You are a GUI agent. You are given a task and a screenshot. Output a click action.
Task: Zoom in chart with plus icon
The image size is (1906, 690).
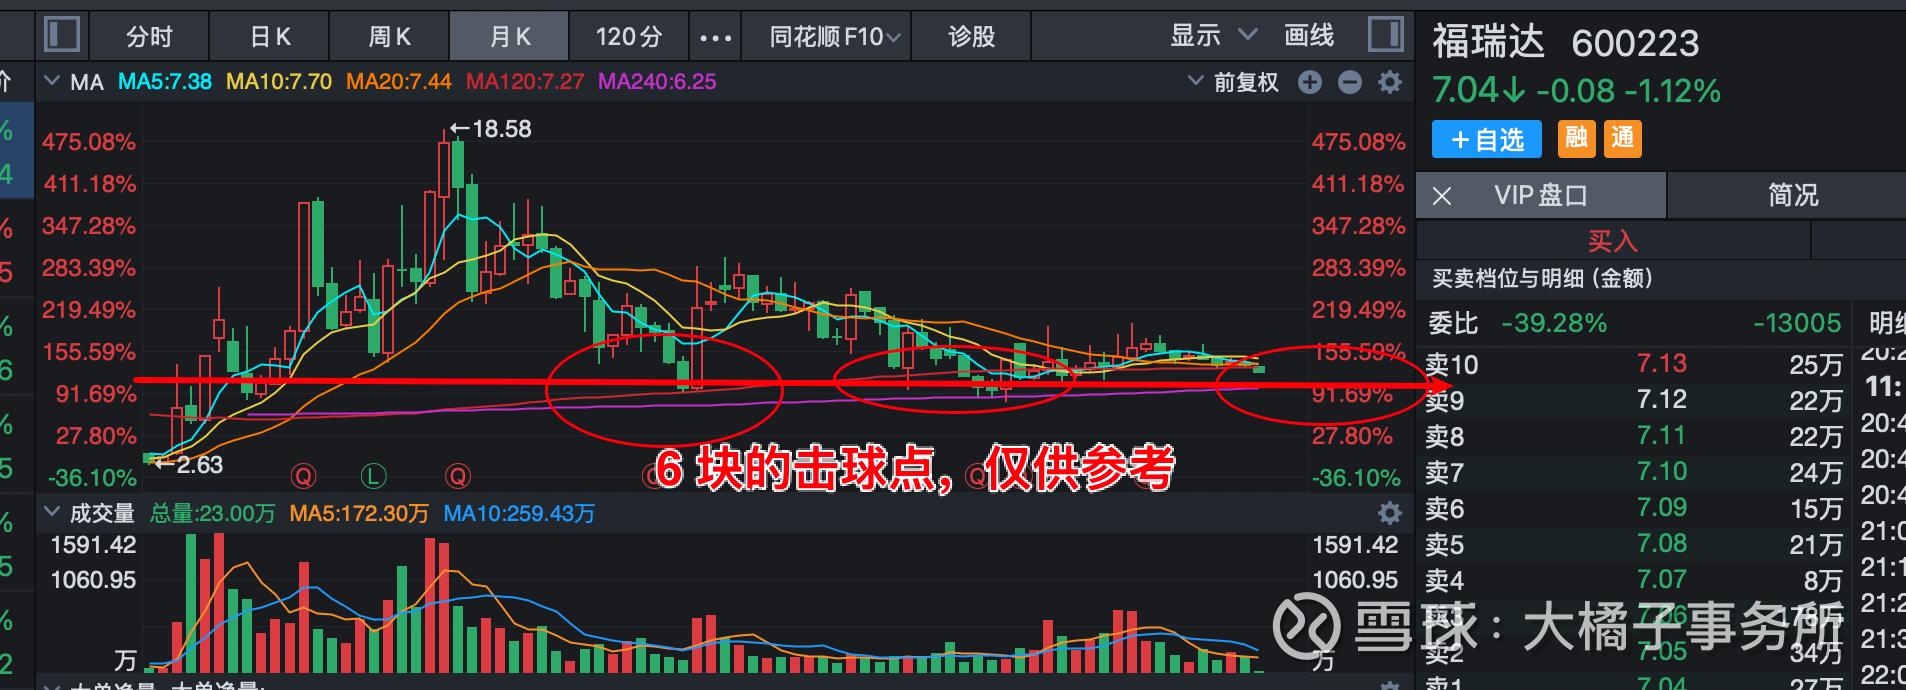[1310, 82]
